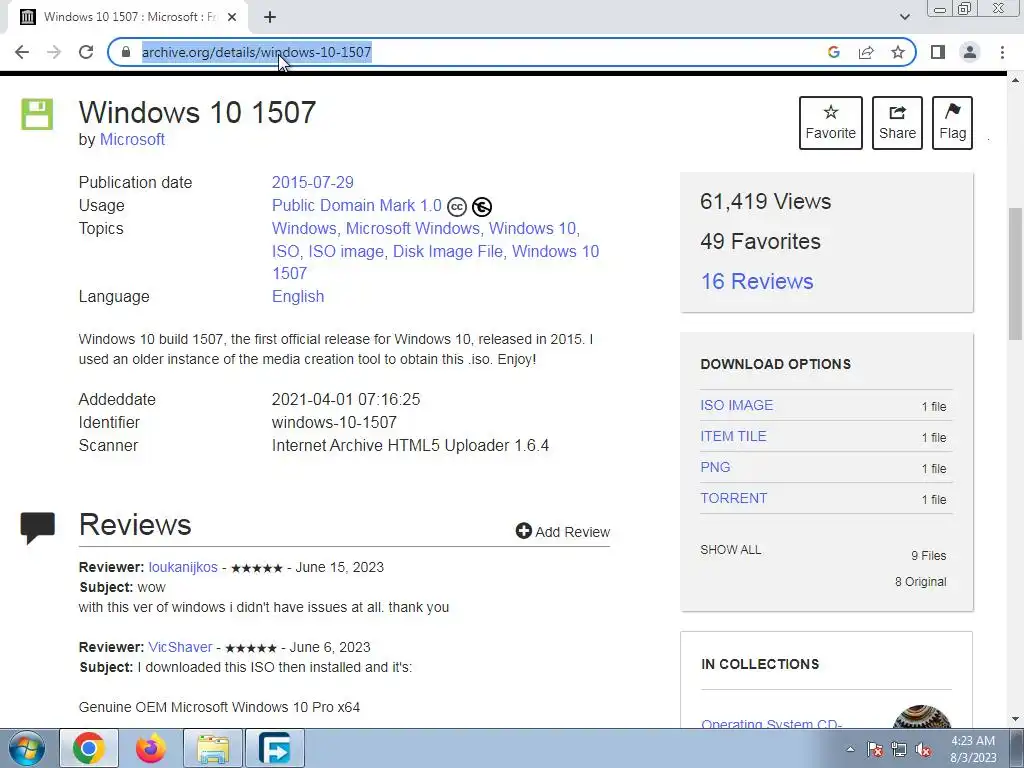Screen dimensions: 1024x768
Task: Open Public Domain Mark 1.0 license link
Action: (357, 206)
